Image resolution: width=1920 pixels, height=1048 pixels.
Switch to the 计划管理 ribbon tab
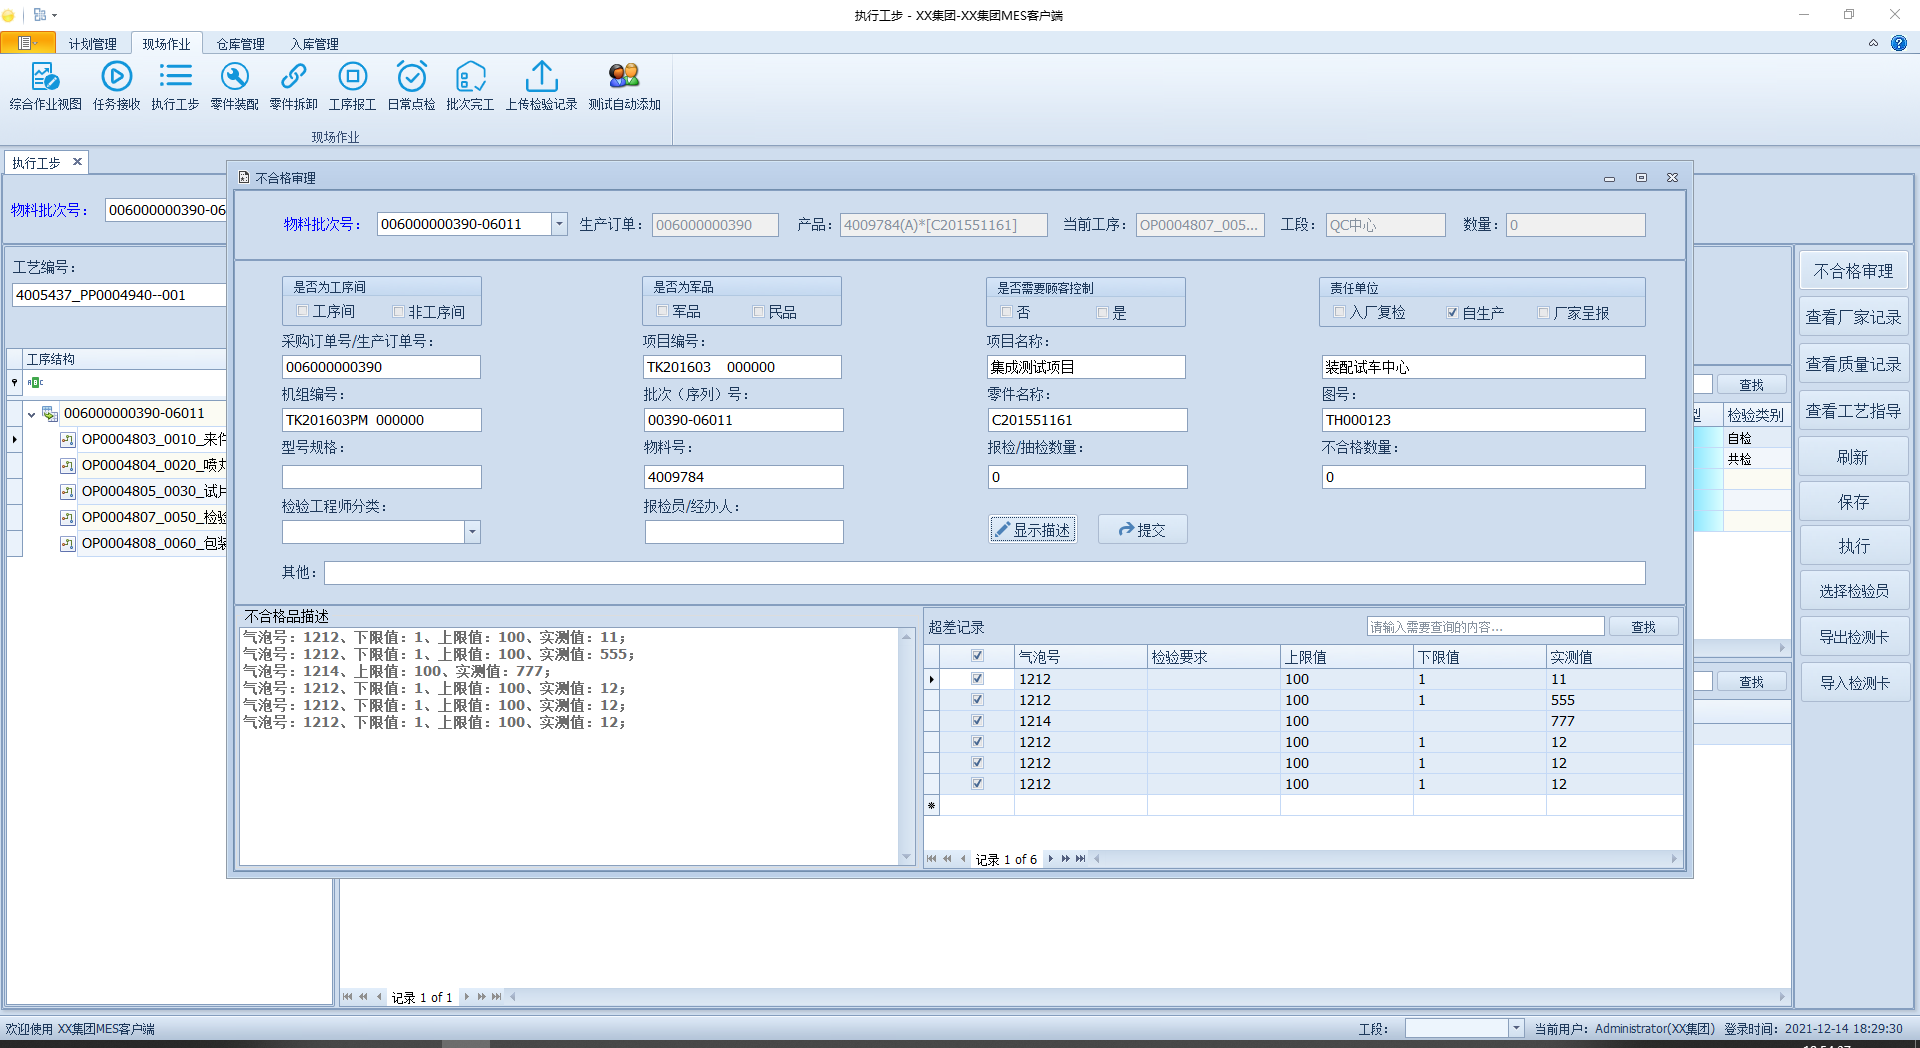point(92,44)
